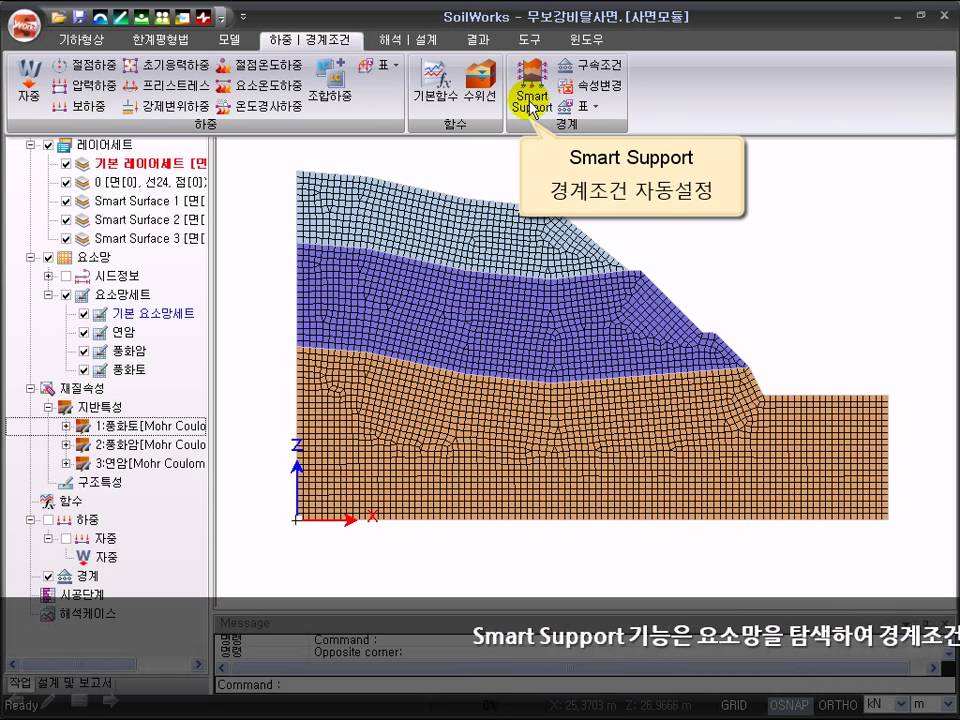Open the 조합하중 load combination tool
Screen dimensions: 960x720
pos(330,80)
